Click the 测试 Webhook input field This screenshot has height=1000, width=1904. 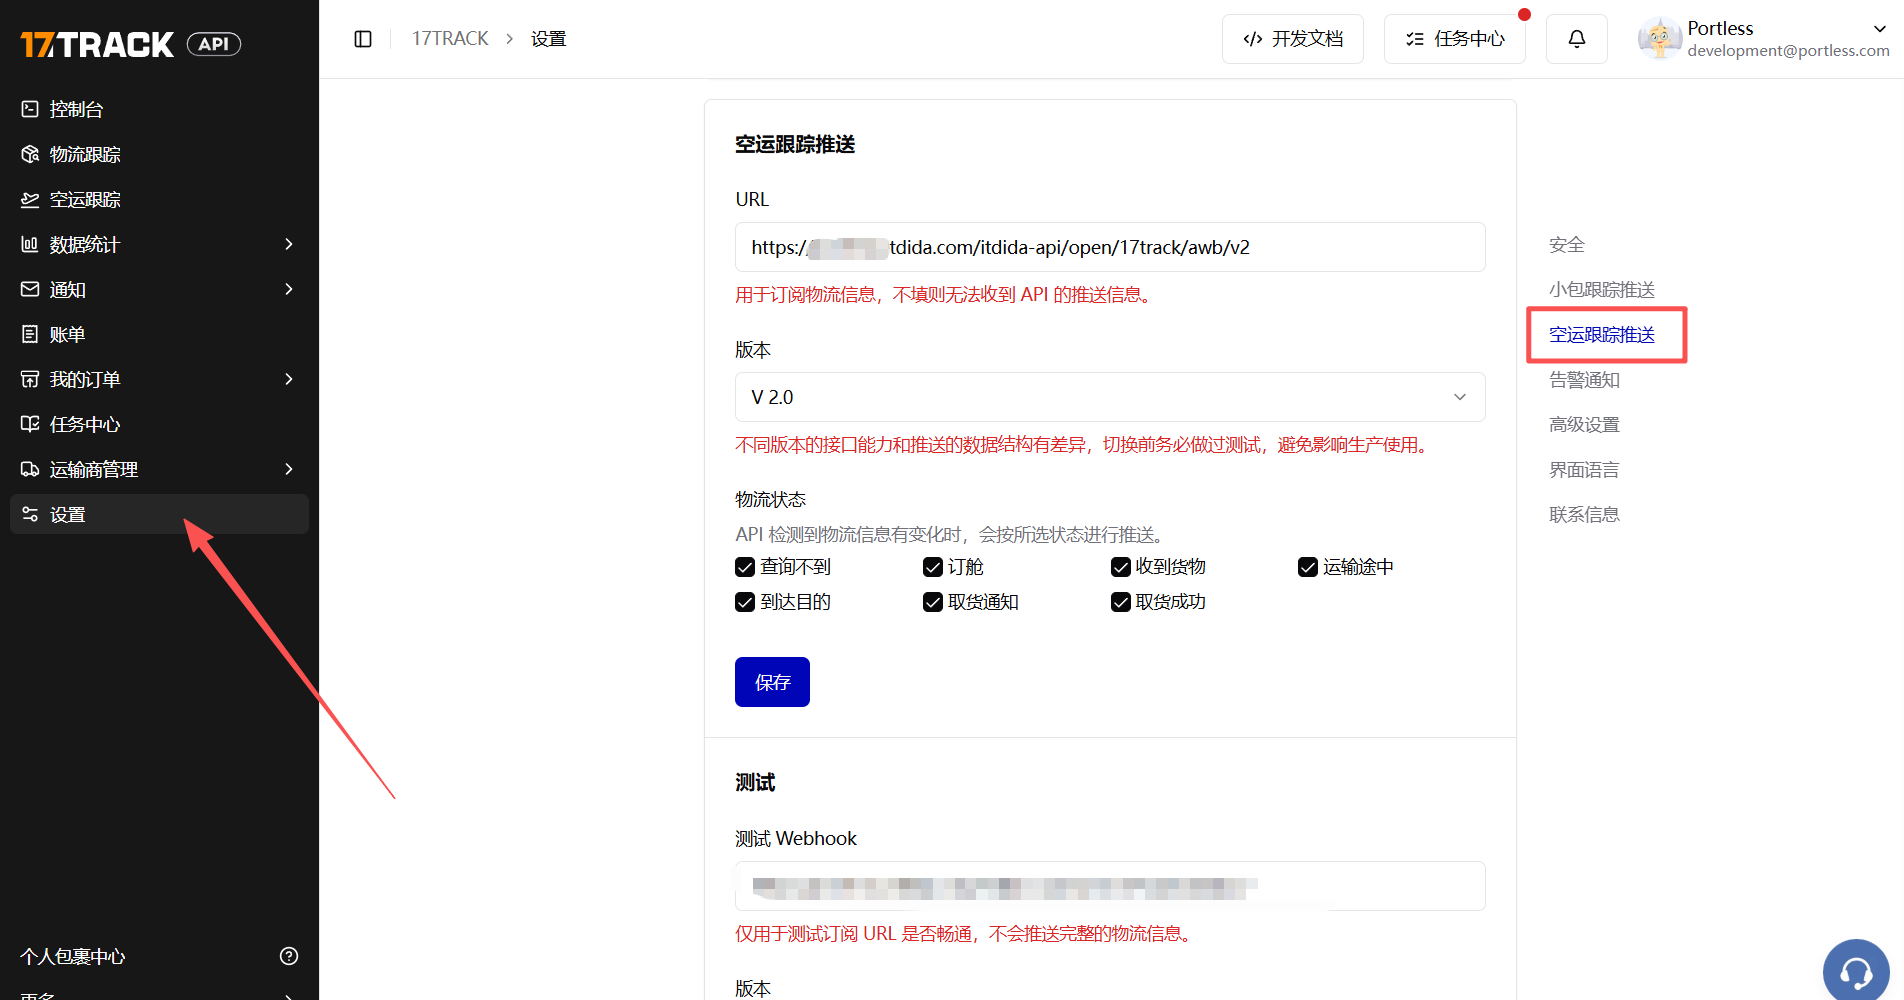click(x=1110, y=886)
